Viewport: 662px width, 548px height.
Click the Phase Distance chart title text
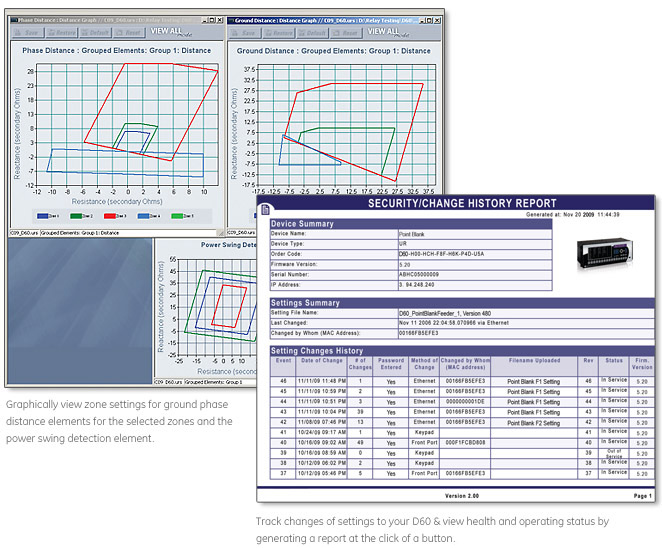pos(117,50)
